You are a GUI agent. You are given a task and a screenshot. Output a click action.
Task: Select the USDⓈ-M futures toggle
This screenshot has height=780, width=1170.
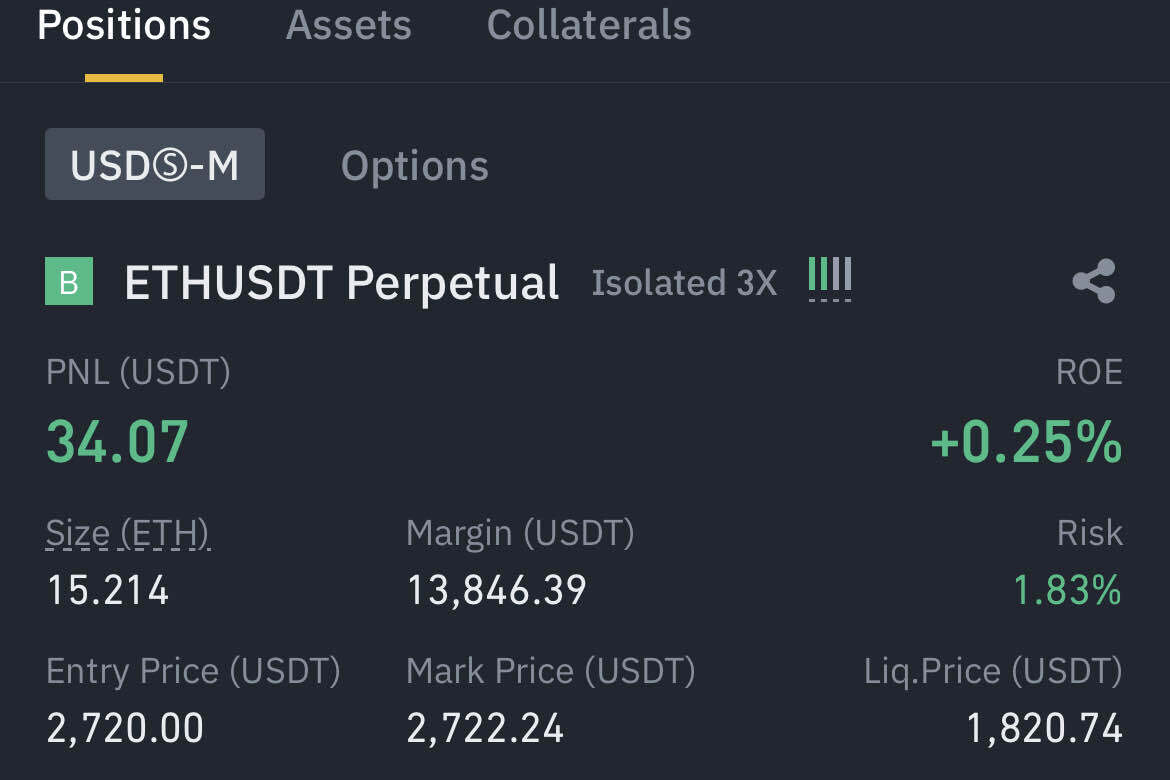click(x=155, y=165)
